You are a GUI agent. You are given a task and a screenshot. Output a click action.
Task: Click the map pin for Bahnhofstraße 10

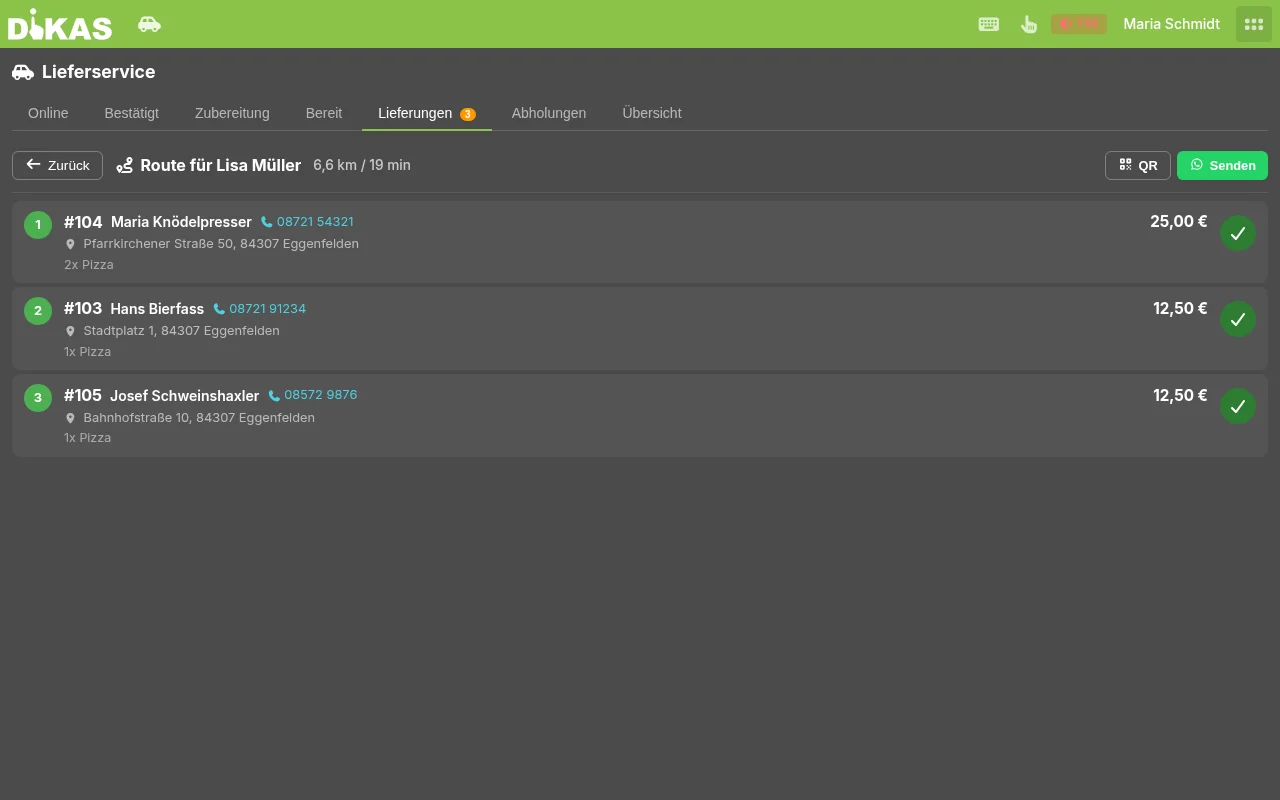point(70,418)
